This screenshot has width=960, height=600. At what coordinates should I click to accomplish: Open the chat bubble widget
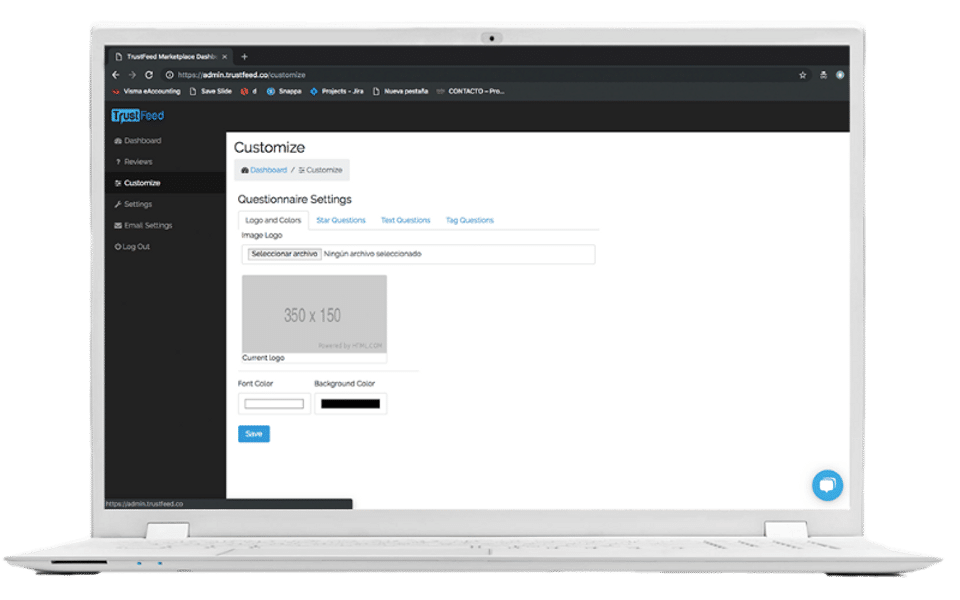(827, 486)
